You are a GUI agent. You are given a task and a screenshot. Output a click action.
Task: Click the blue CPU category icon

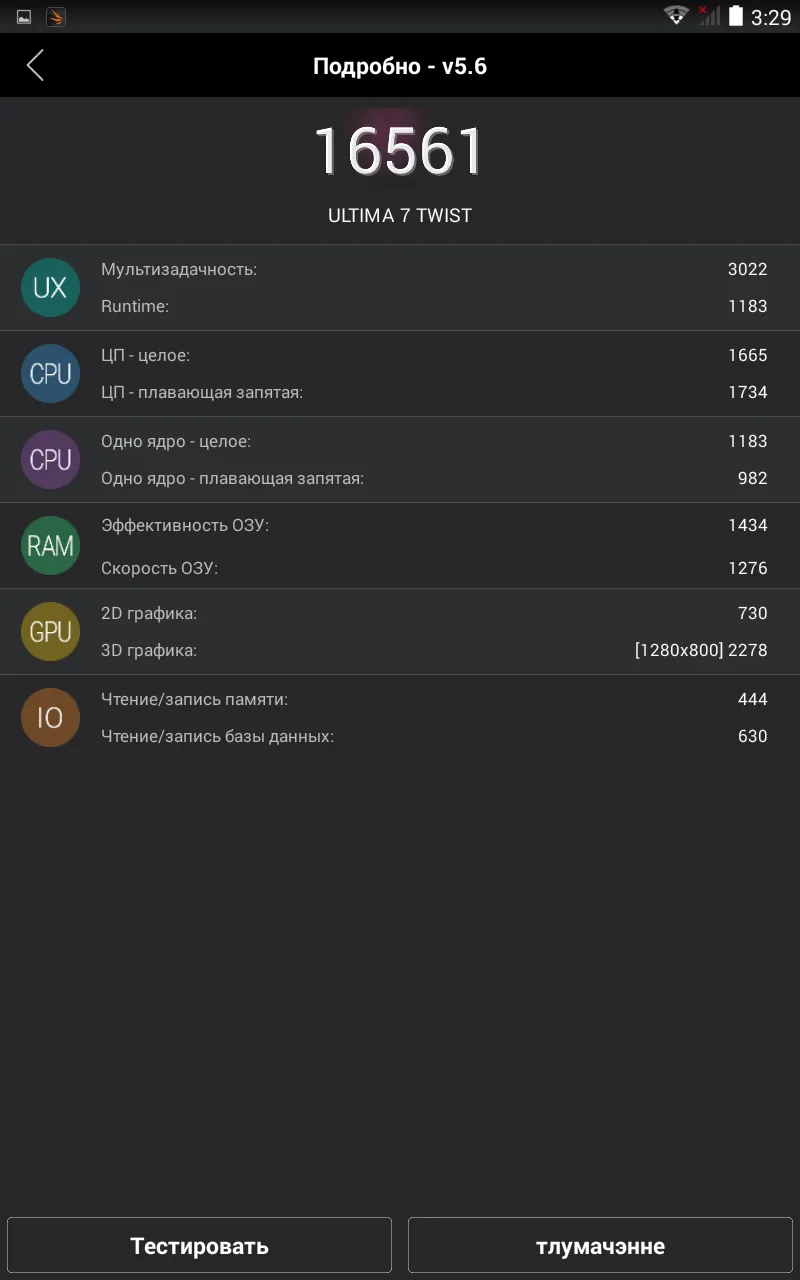50,374
